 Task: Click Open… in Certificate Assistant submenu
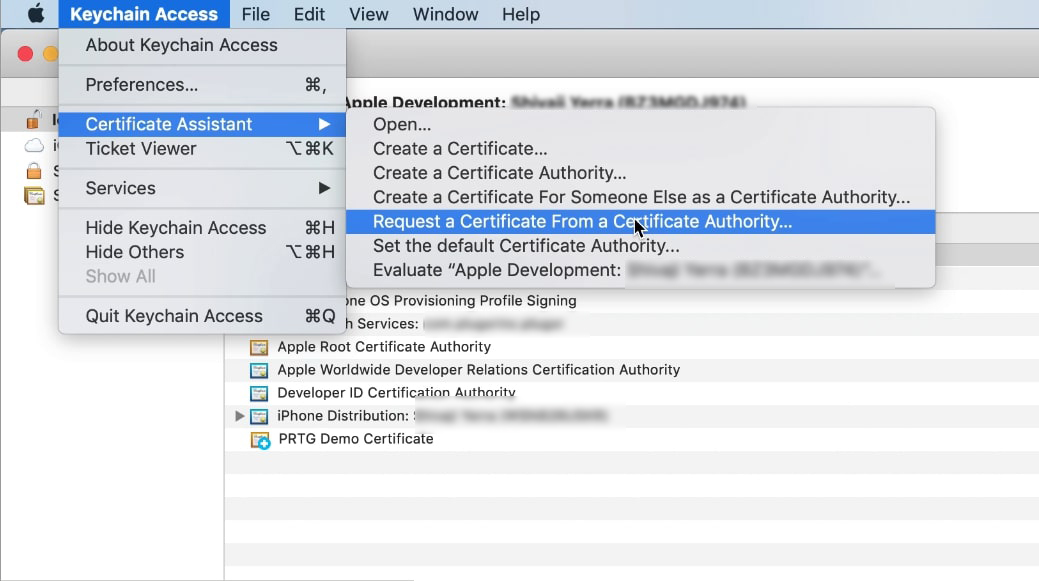[640, 125]
